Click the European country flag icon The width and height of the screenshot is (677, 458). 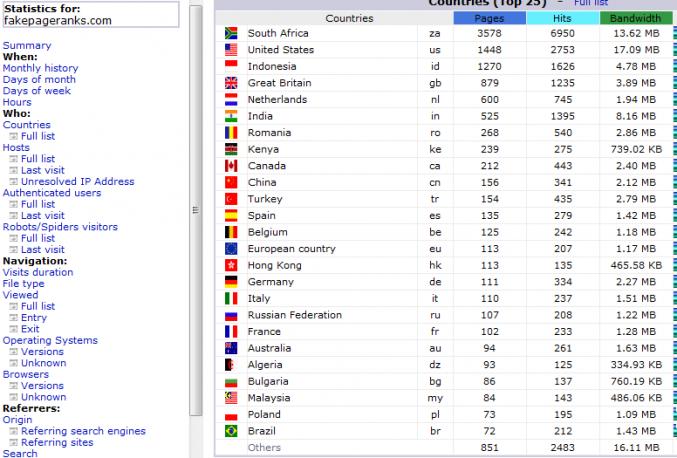click(231, 249)
